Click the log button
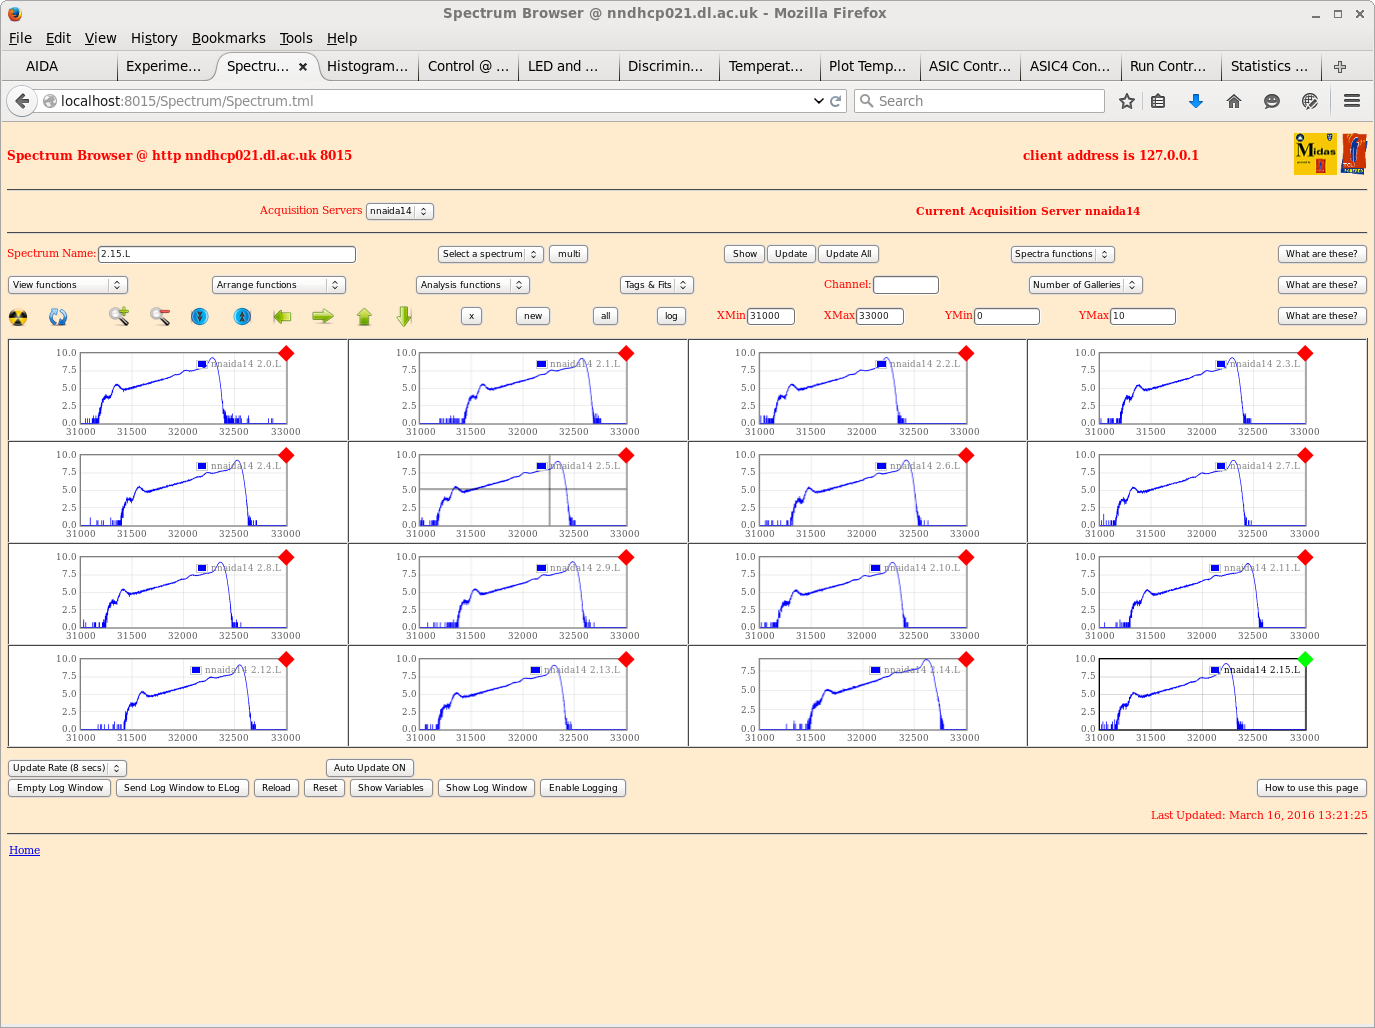This screenshot has width=1375, height=1028. pos(671,316)
